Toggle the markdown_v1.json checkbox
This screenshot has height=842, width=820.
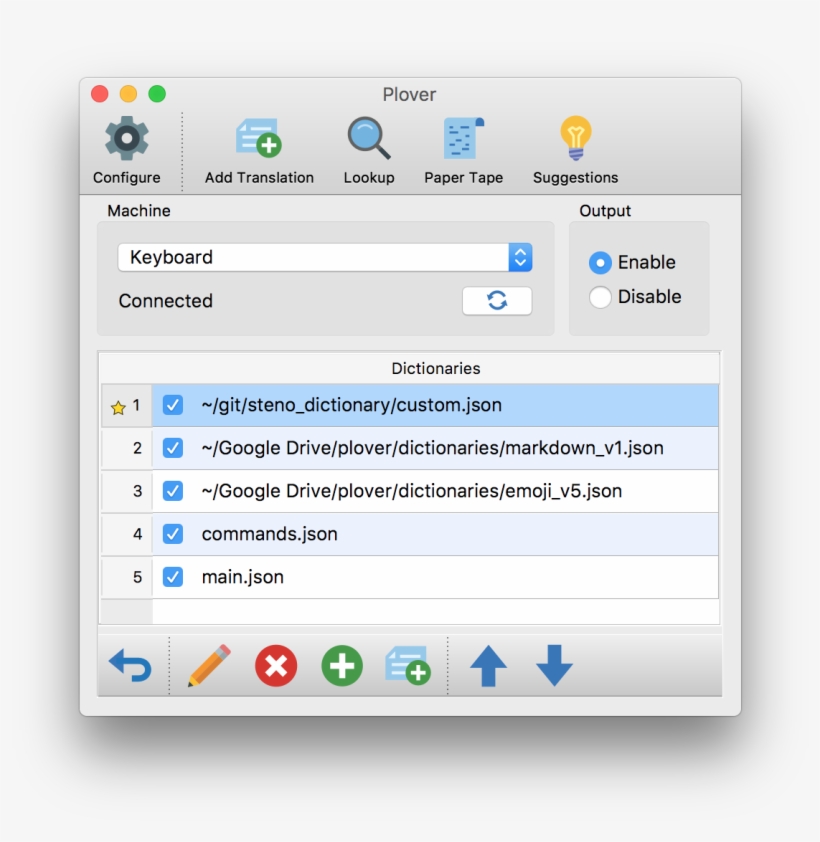[173, 448]
